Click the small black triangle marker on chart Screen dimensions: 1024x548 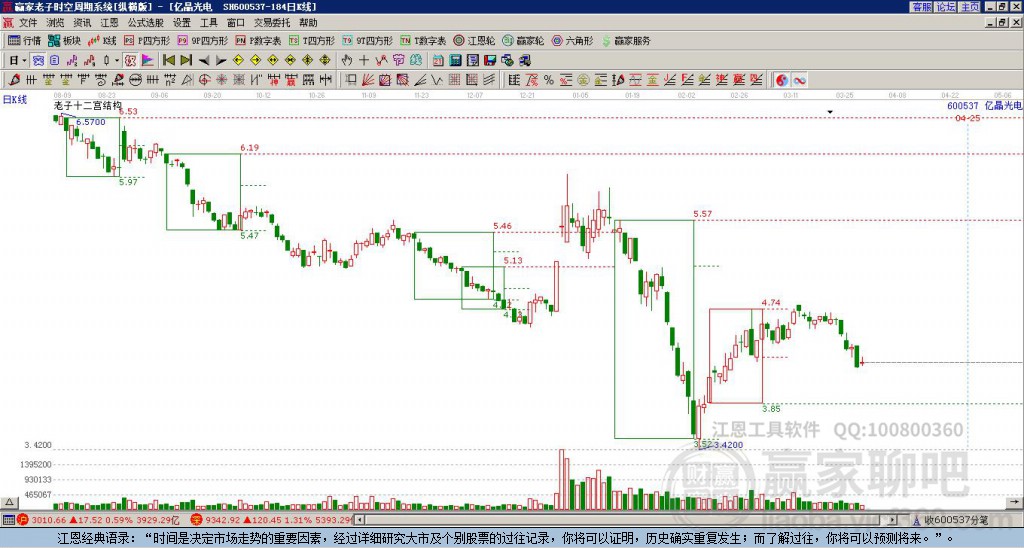click(830, 112)
